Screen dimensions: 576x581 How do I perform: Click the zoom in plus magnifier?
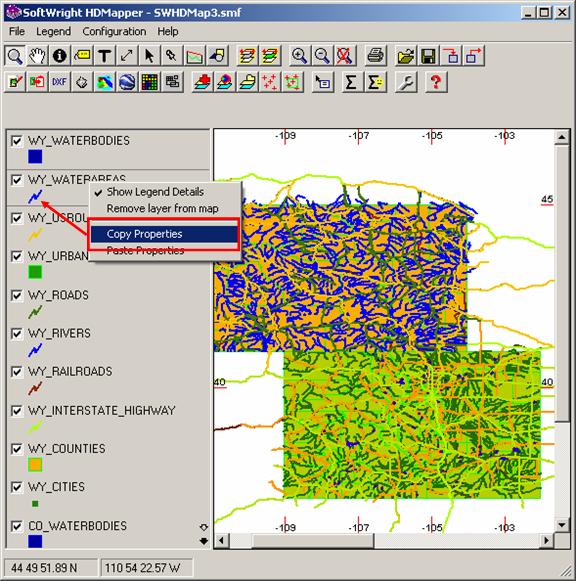(x=299, y=56)
